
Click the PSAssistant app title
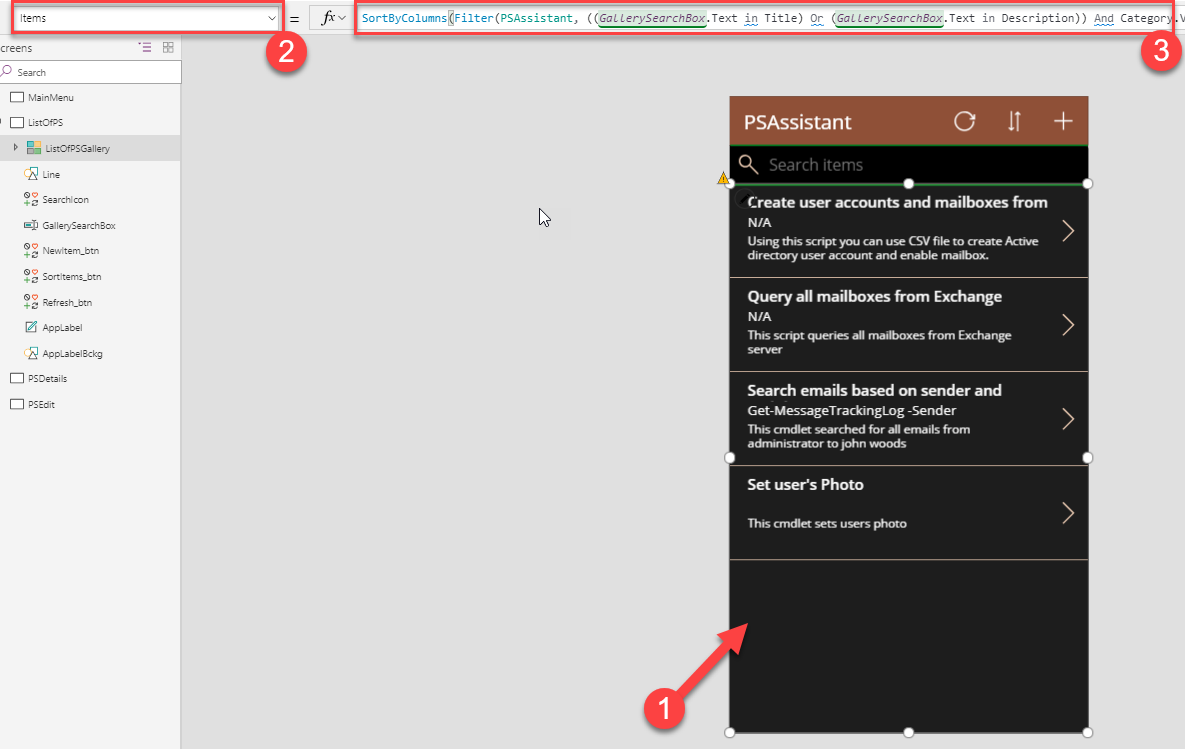(797, 122)
